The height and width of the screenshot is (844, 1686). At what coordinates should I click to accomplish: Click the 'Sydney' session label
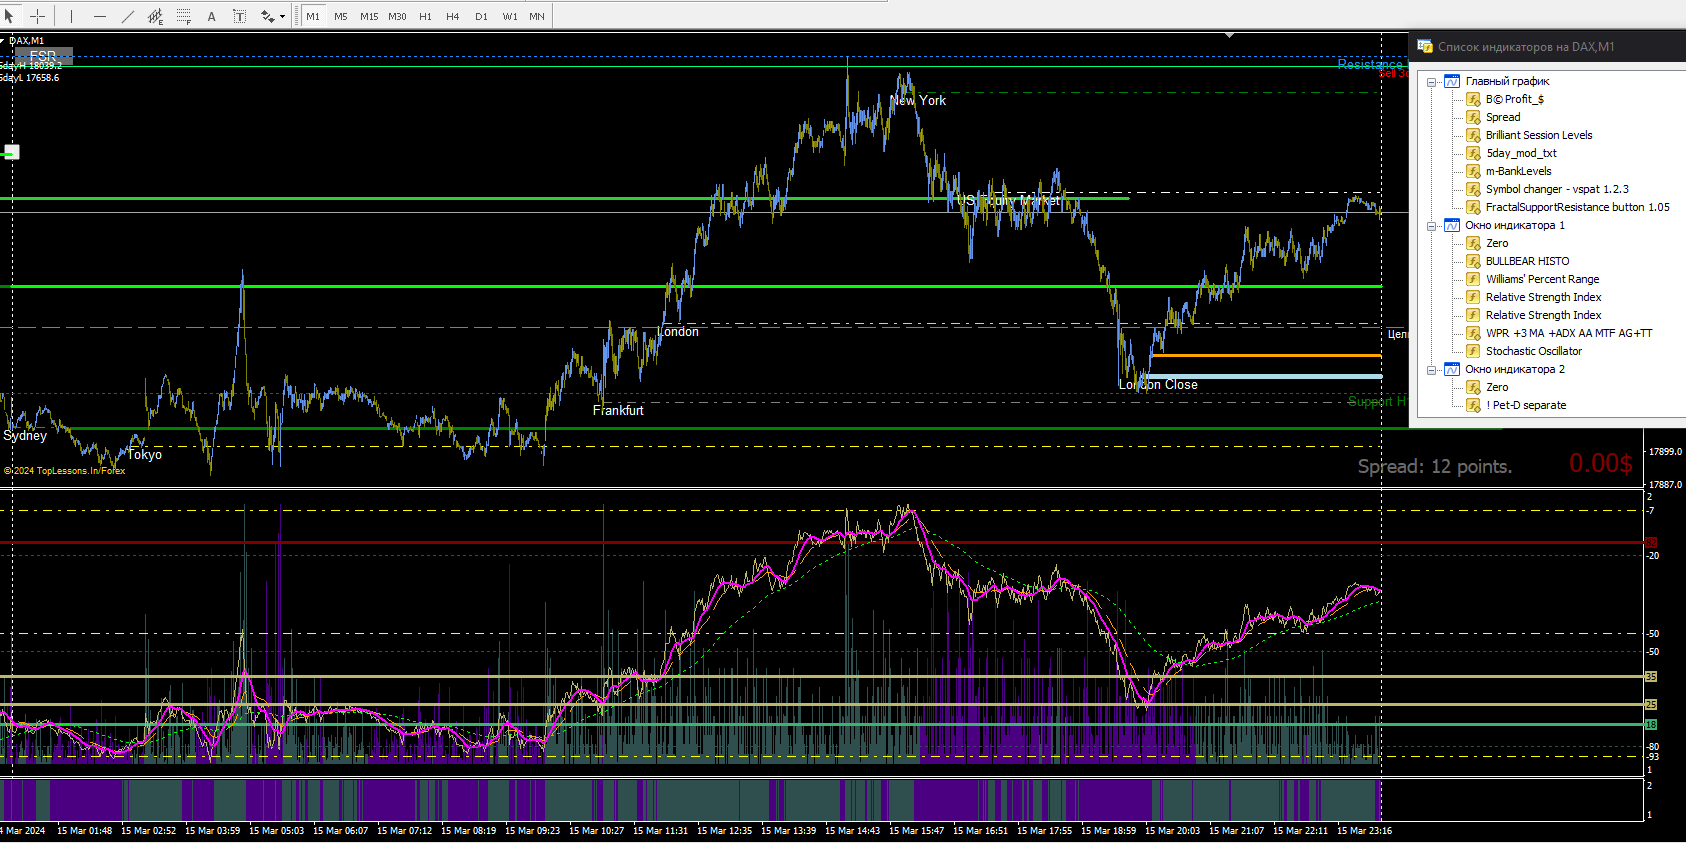pos(25,435)
